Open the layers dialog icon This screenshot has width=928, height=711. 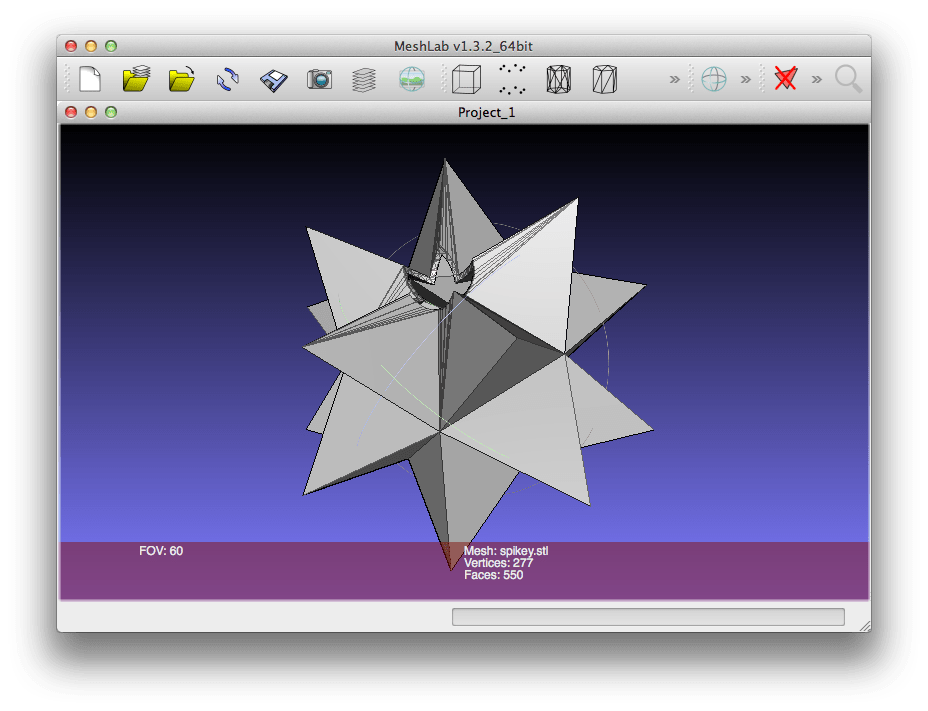pyautogui.click(x=365, y=79)
